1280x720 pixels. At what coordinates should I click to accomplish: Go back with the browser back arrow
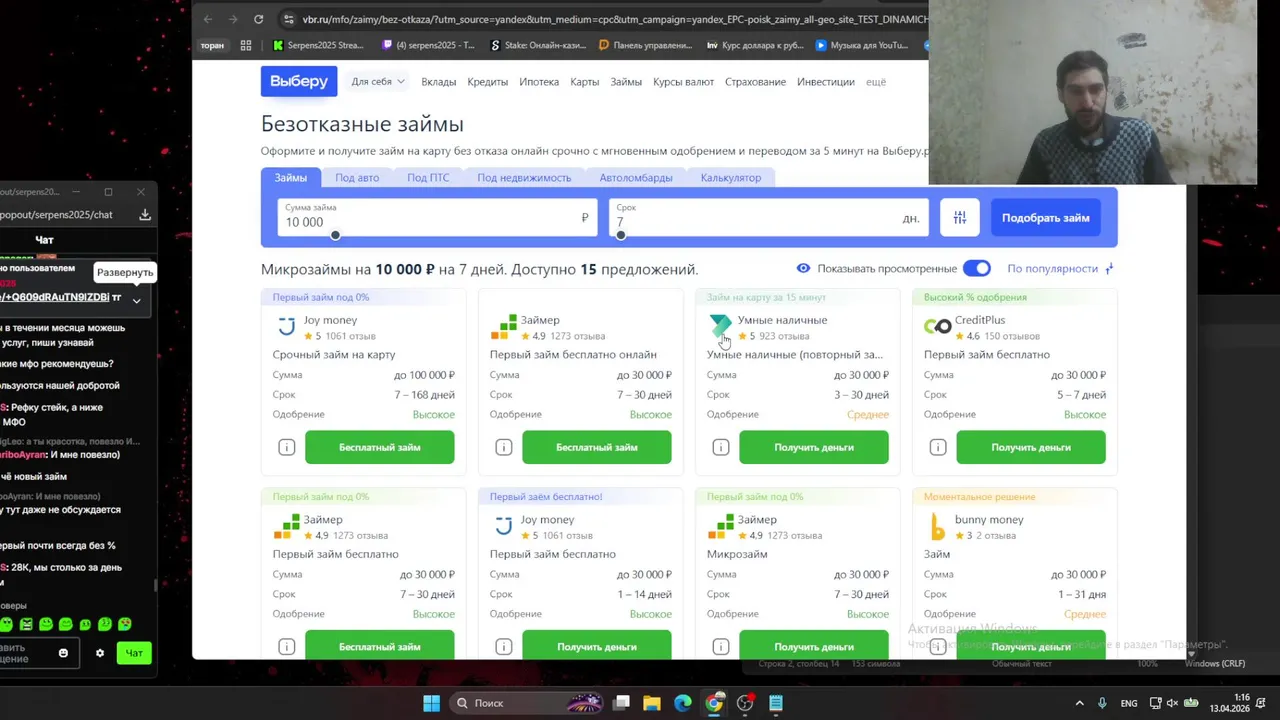[208, 19]
